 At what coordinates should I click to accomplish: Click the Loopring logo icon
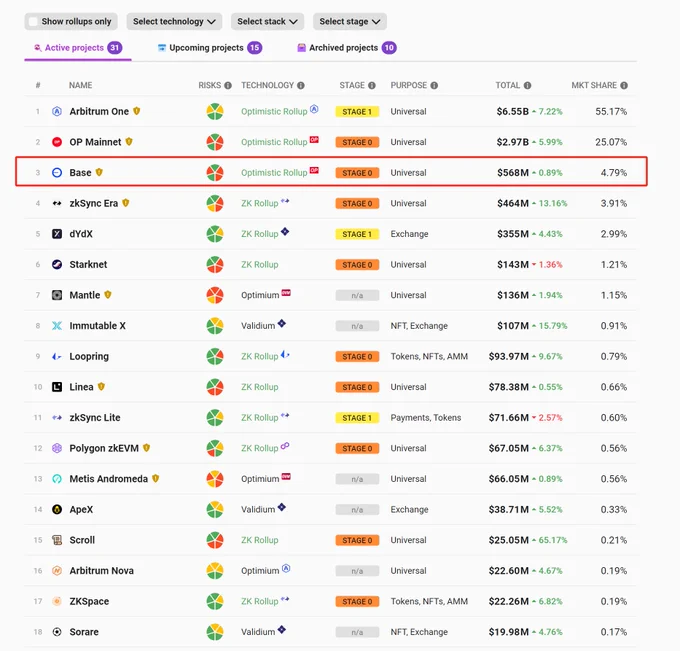point(57,357)
